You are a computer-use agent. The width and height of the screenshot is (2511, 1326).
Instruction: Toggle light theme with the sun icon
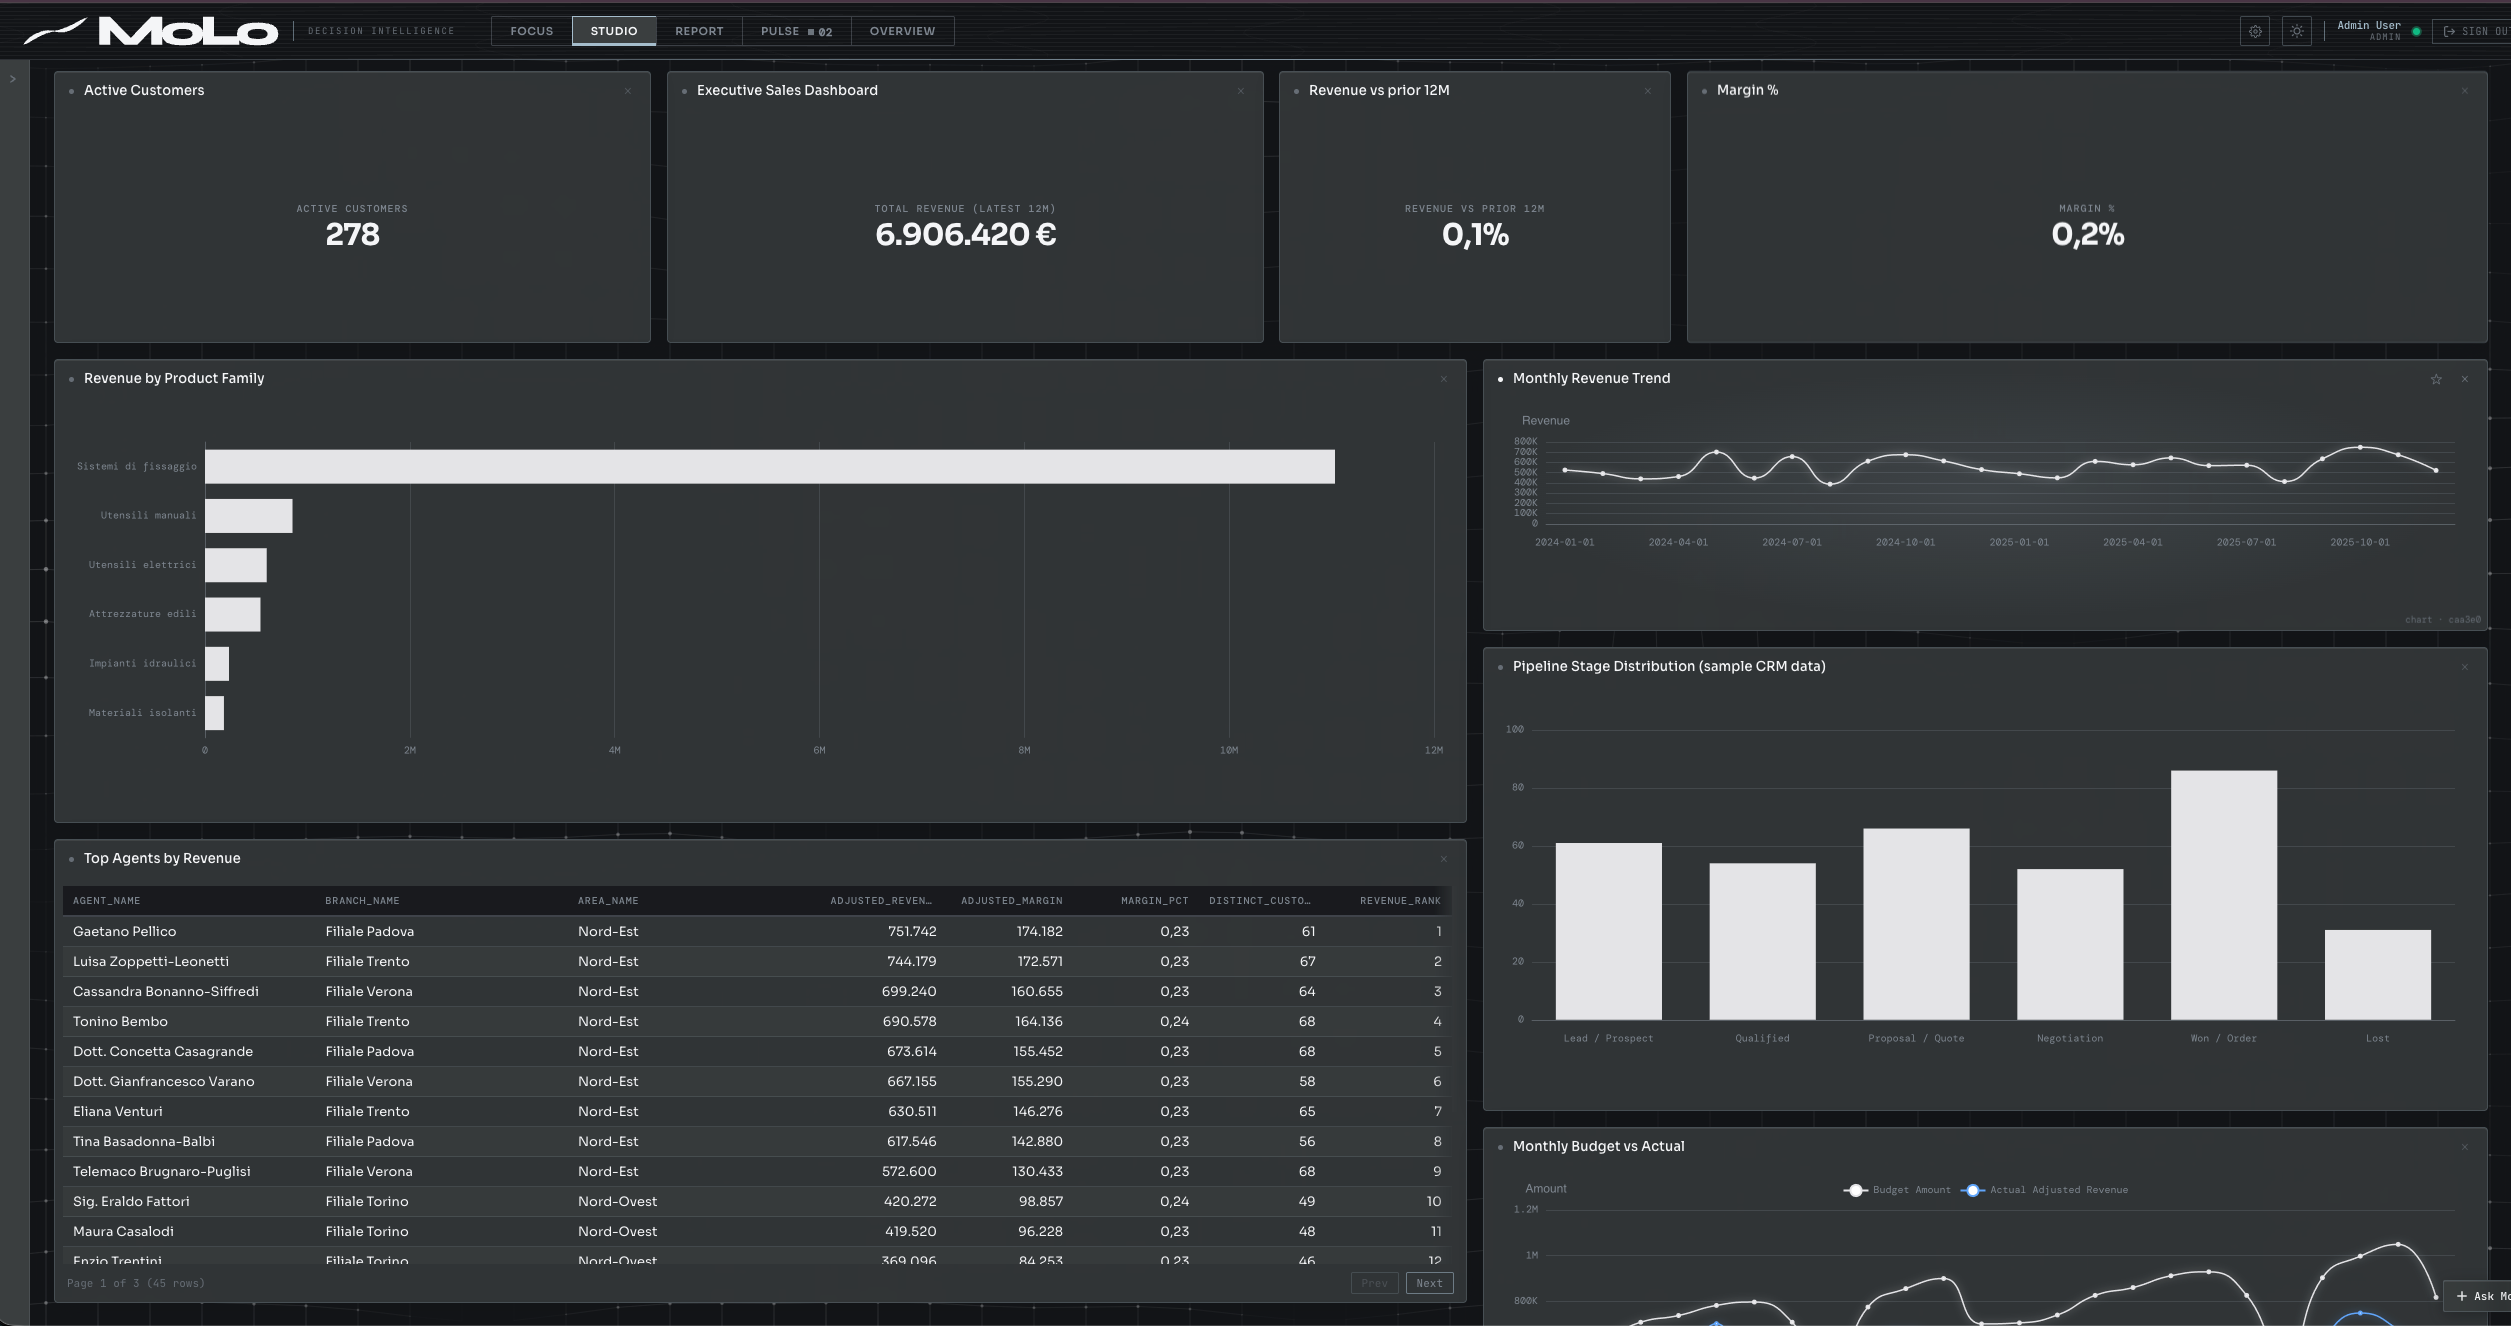pos(2297,31)
